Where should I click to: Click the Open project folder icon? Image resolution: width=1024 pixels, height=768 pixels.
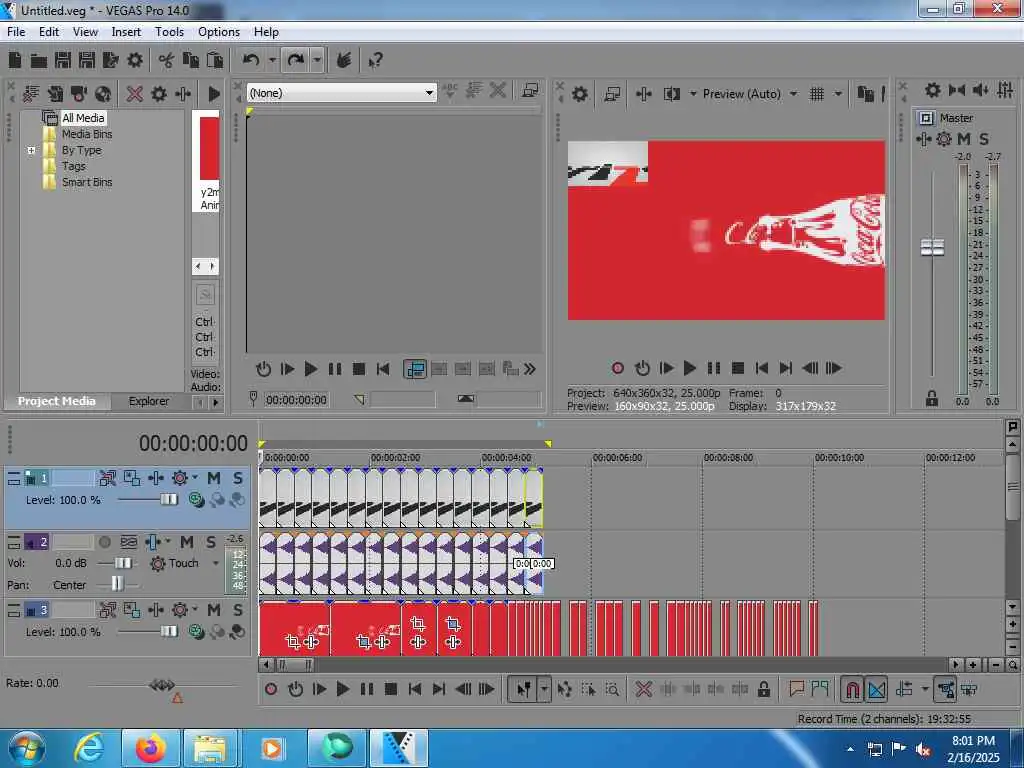39,61
